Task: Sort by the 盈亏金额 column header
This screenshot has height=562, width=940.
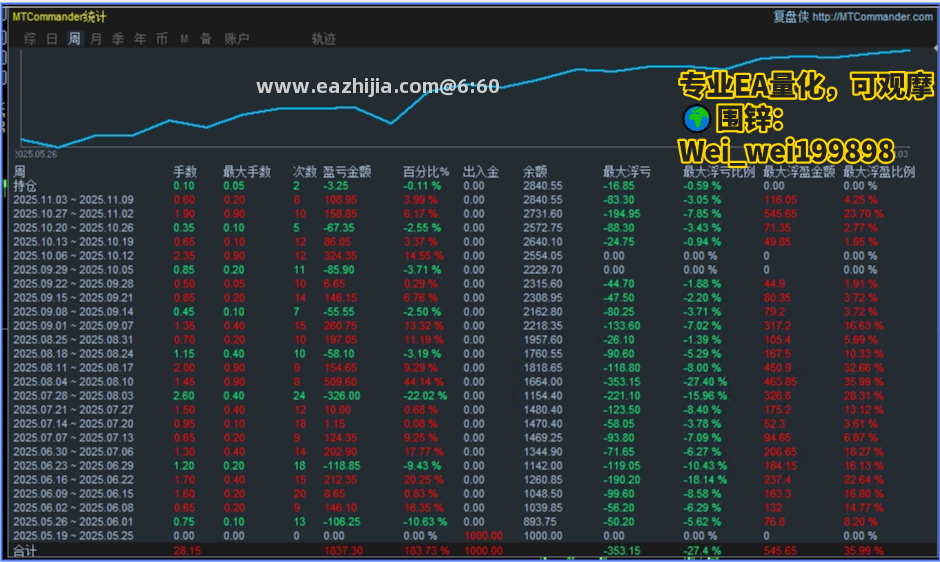Action: point(347,172)
